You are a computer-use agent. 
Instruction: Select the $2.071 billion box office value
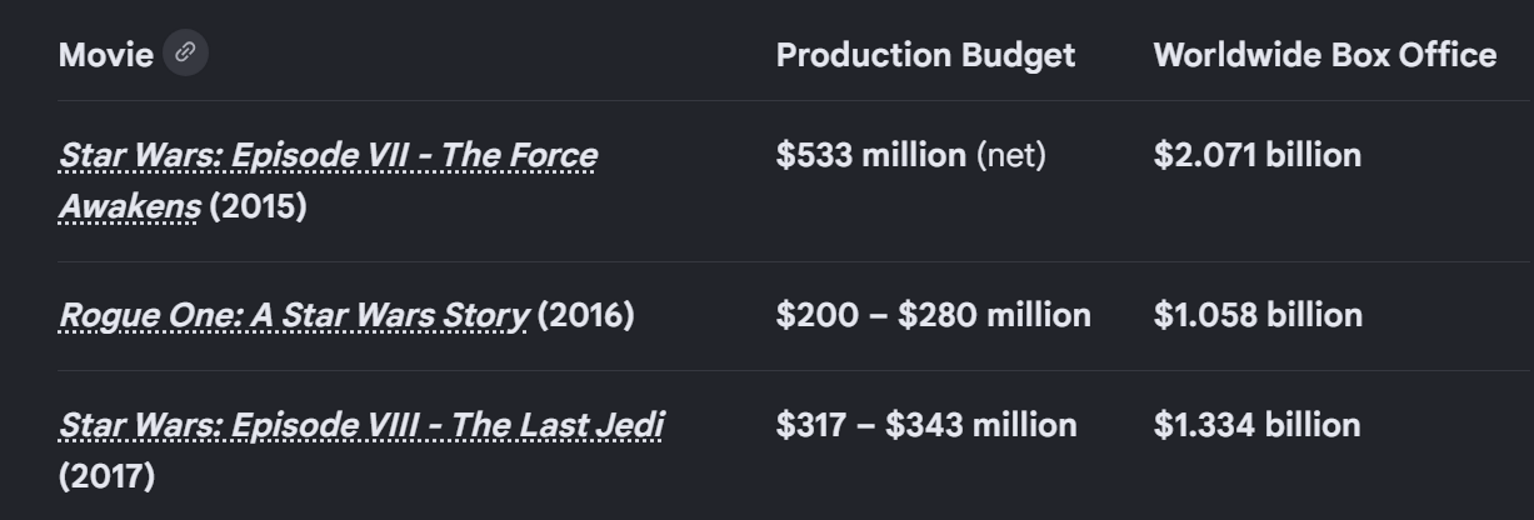click(x=1257, y=155)
